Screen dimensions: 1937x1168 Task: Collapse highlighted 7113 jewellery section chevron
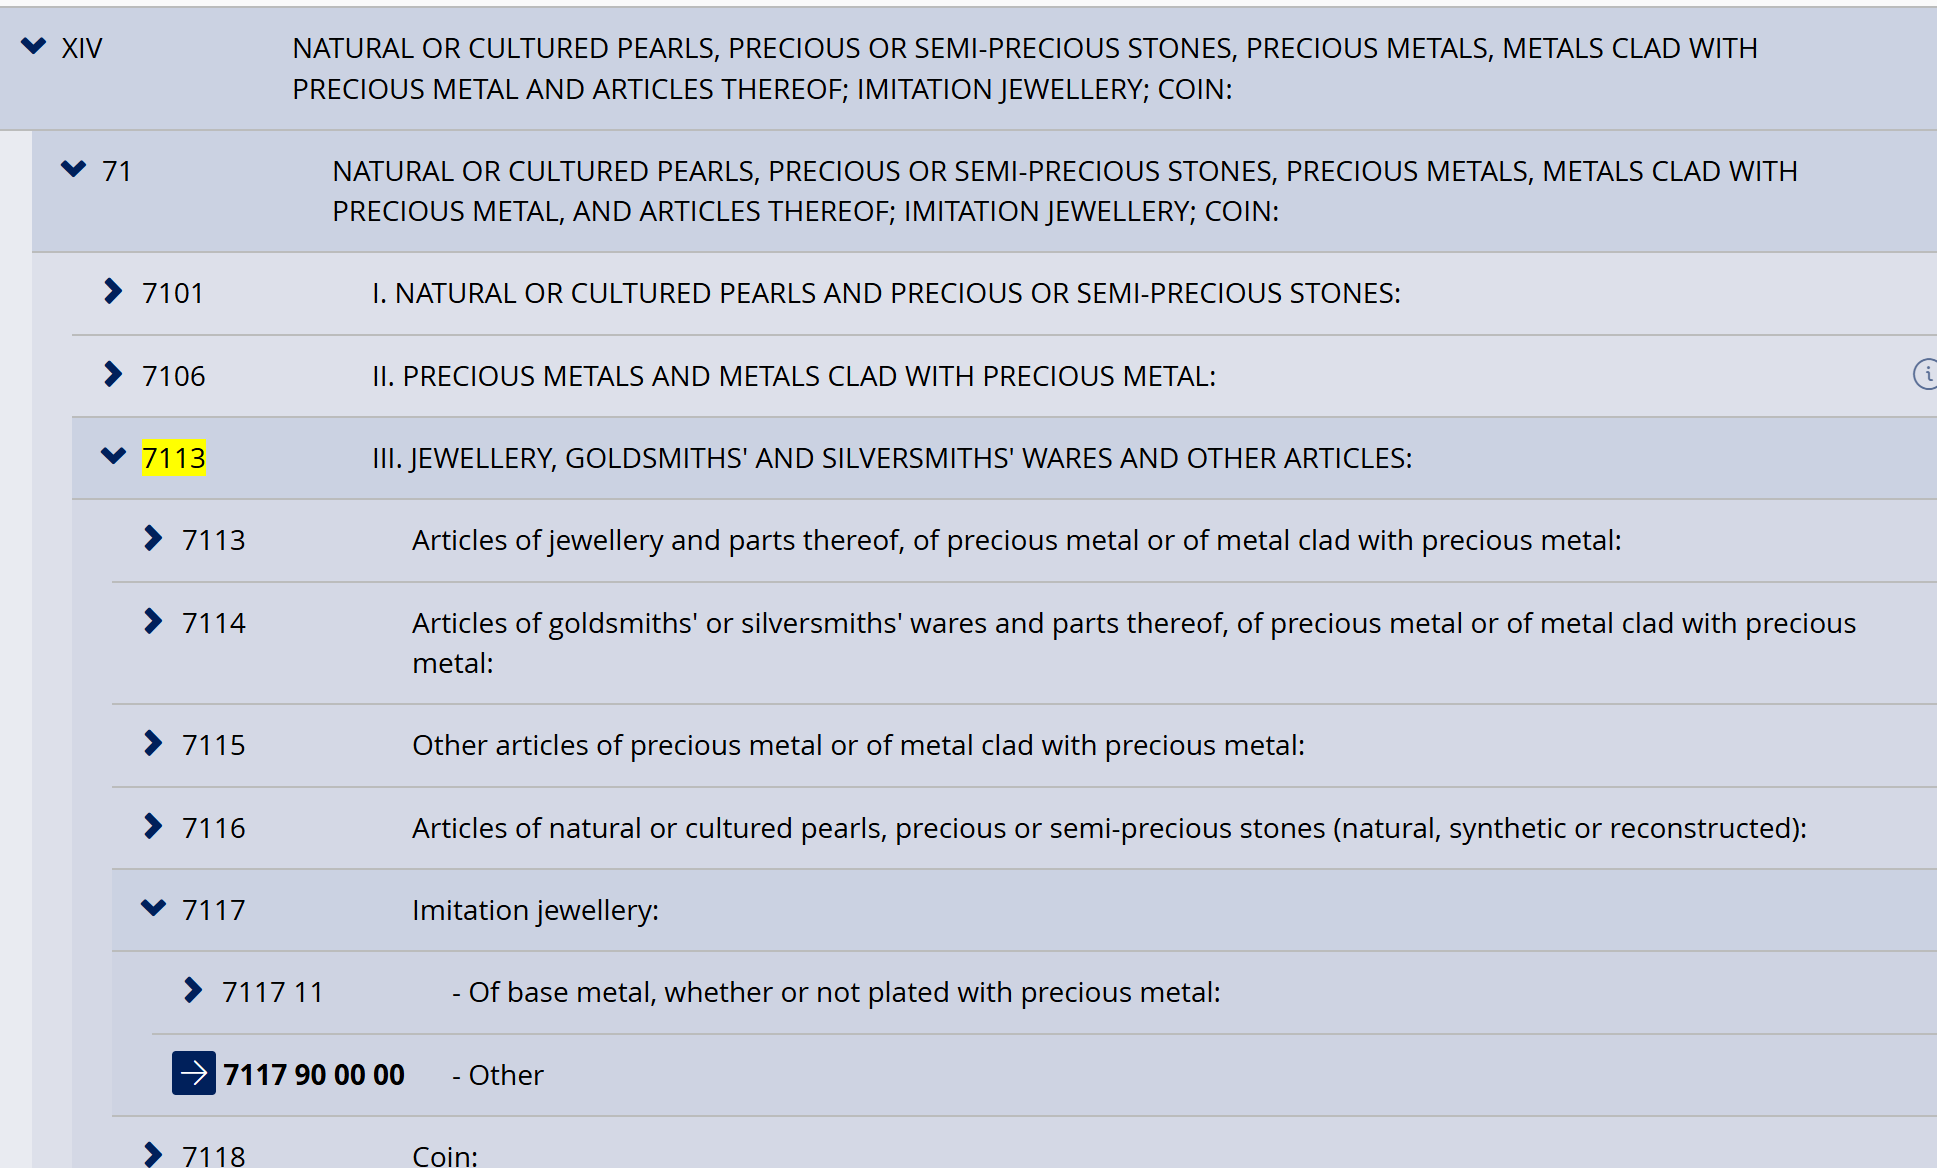(x=114, y=456)
